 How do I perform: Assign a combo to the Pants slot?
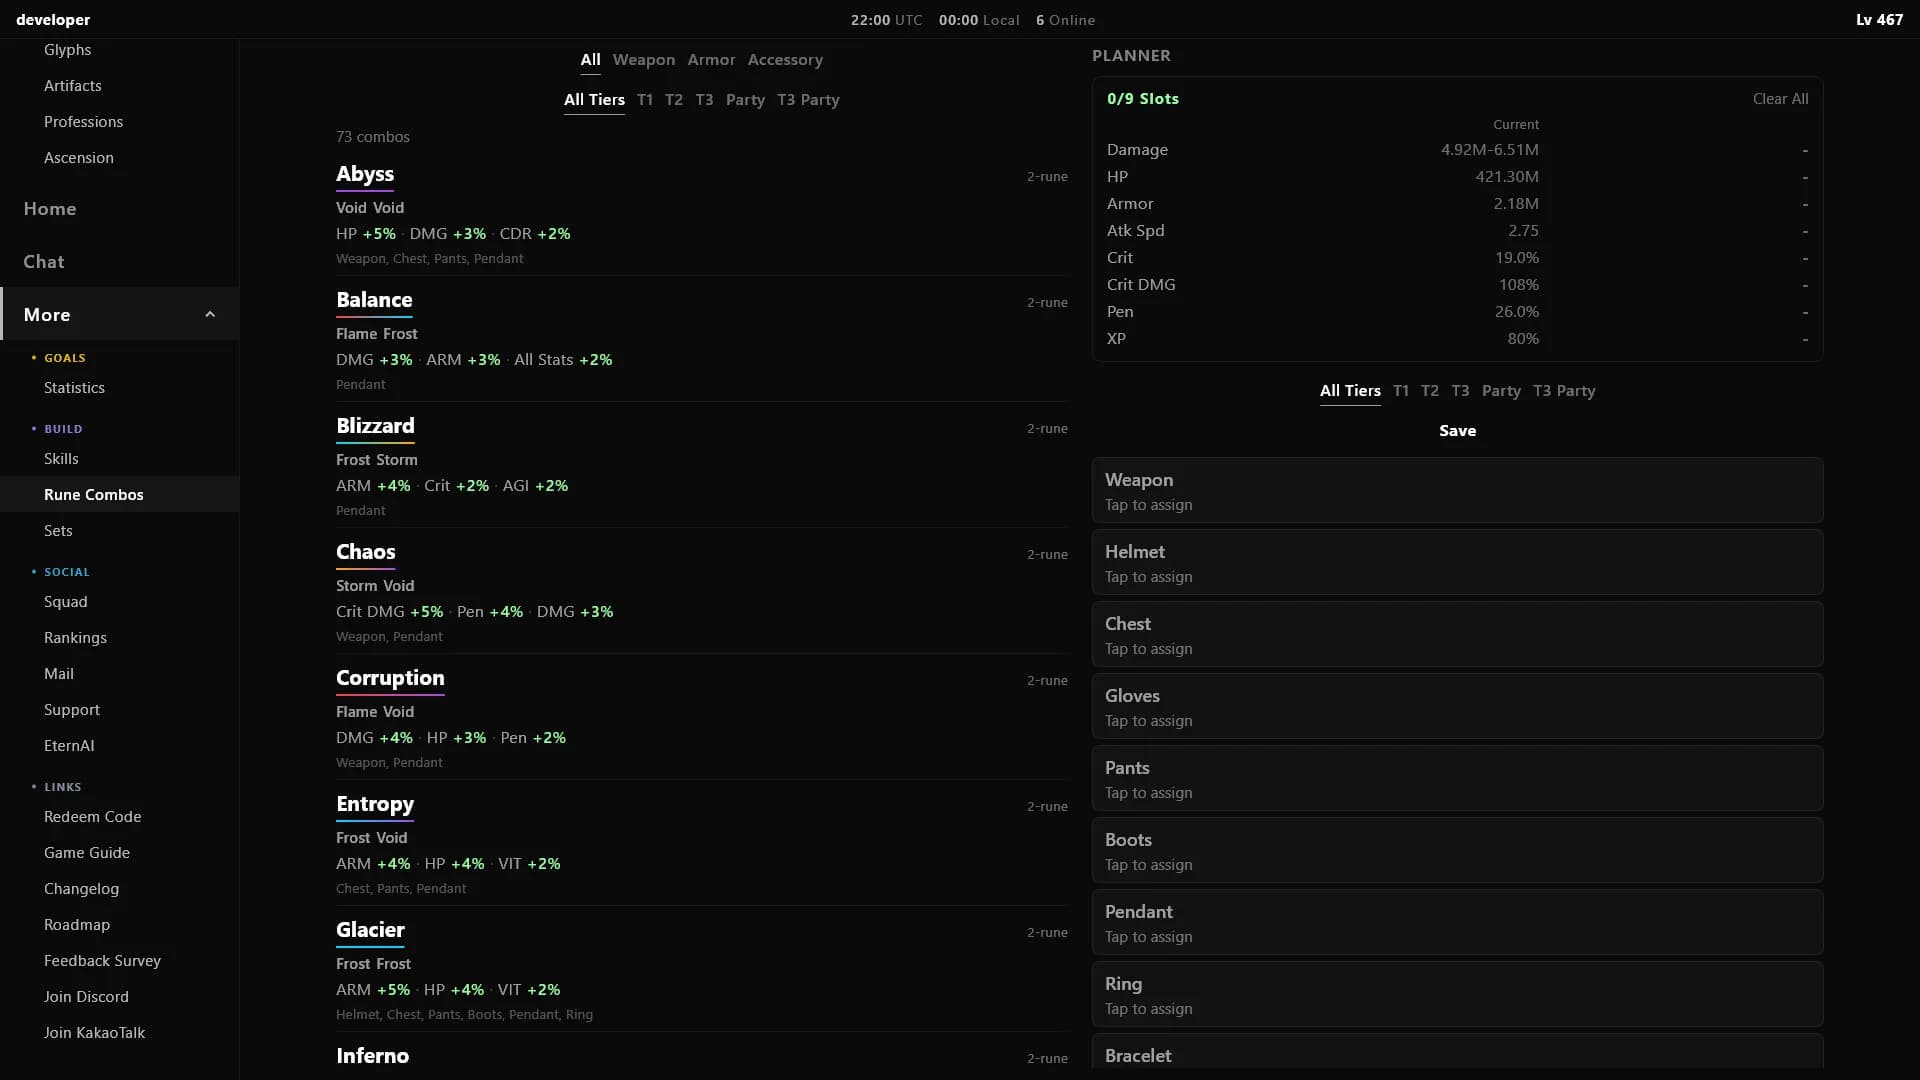pyautogui.click(x=1457, y=779)
